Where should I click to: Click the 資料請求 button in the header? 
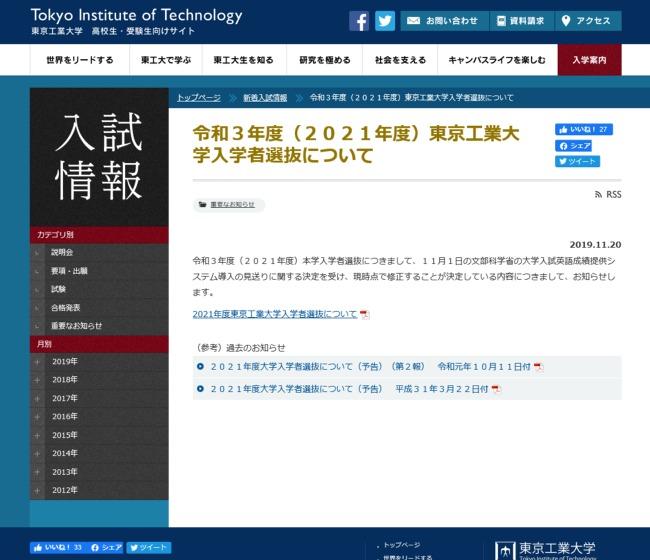[521, 21]
